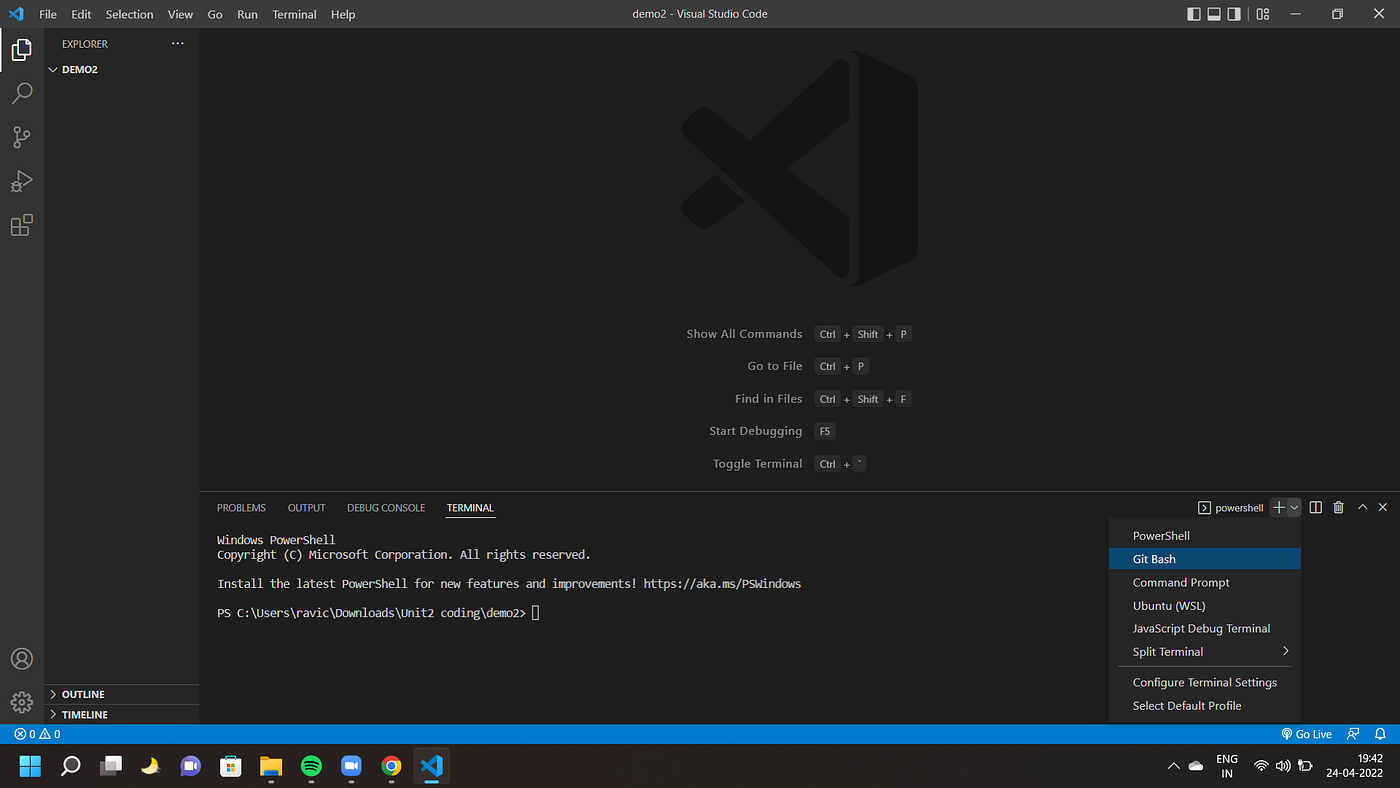1400x788 pixels.
Task: Open the File menu
Action: (x=48, y=14)
